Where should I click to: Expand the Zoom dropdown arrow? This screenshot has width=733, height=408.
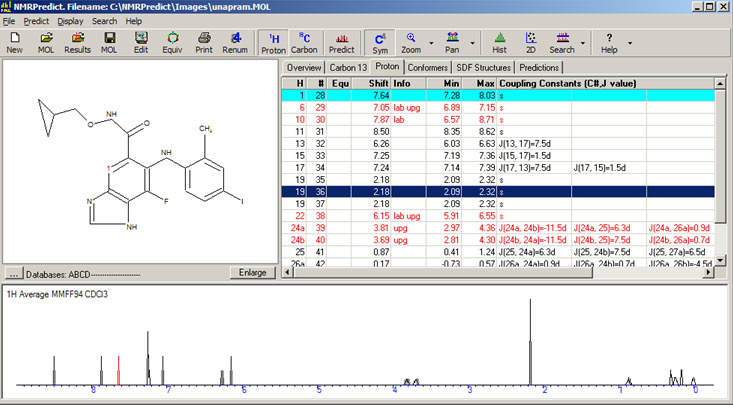point(431,42)
